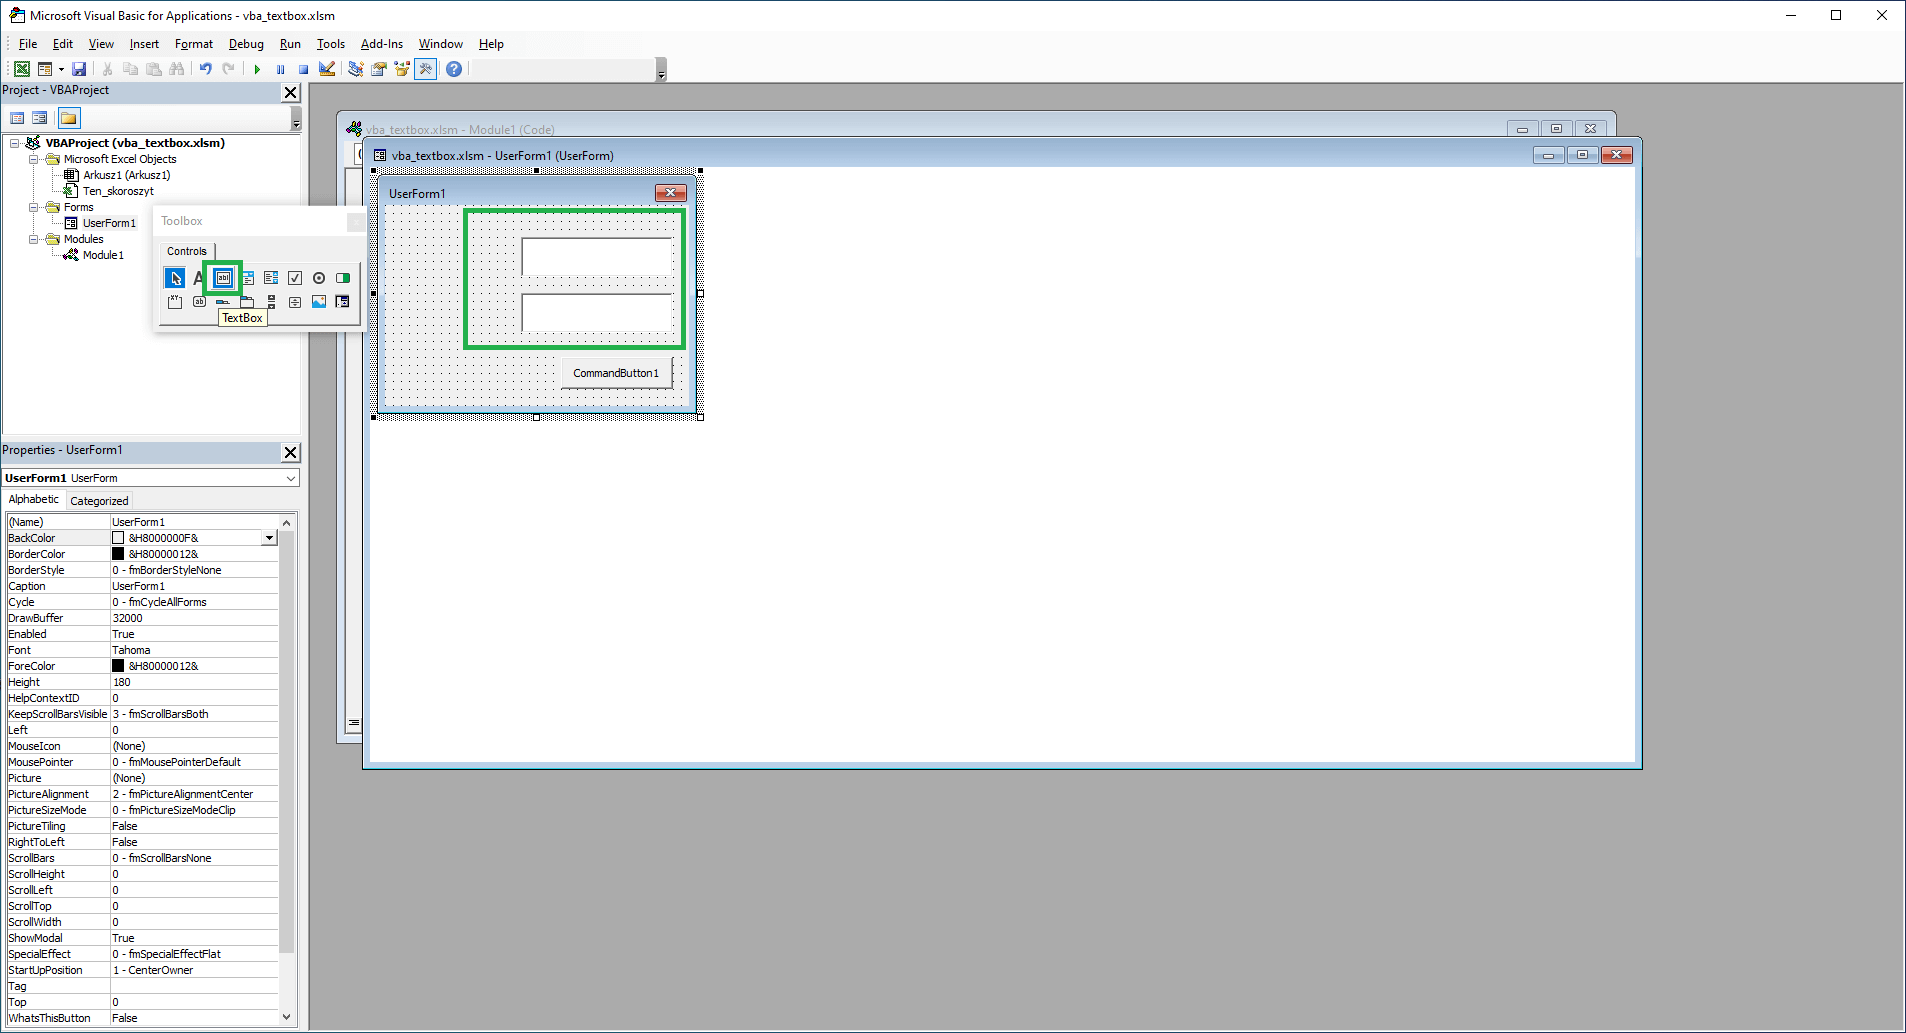Screen dimensions: 1906x1033
Task: Click View Code icon in Project panel
Action: click(x=17, y=118)
